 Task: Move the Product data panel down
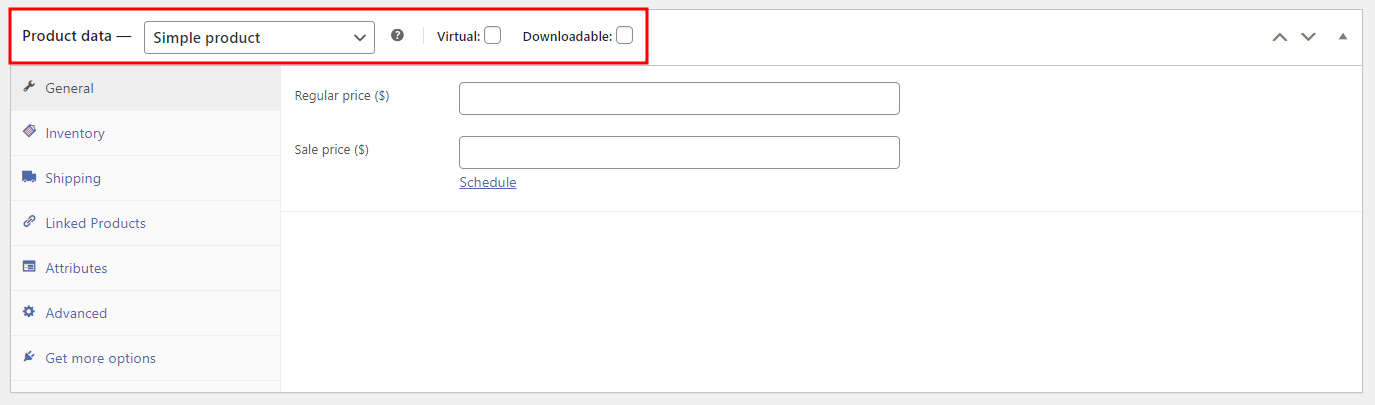click(1308, 37)
